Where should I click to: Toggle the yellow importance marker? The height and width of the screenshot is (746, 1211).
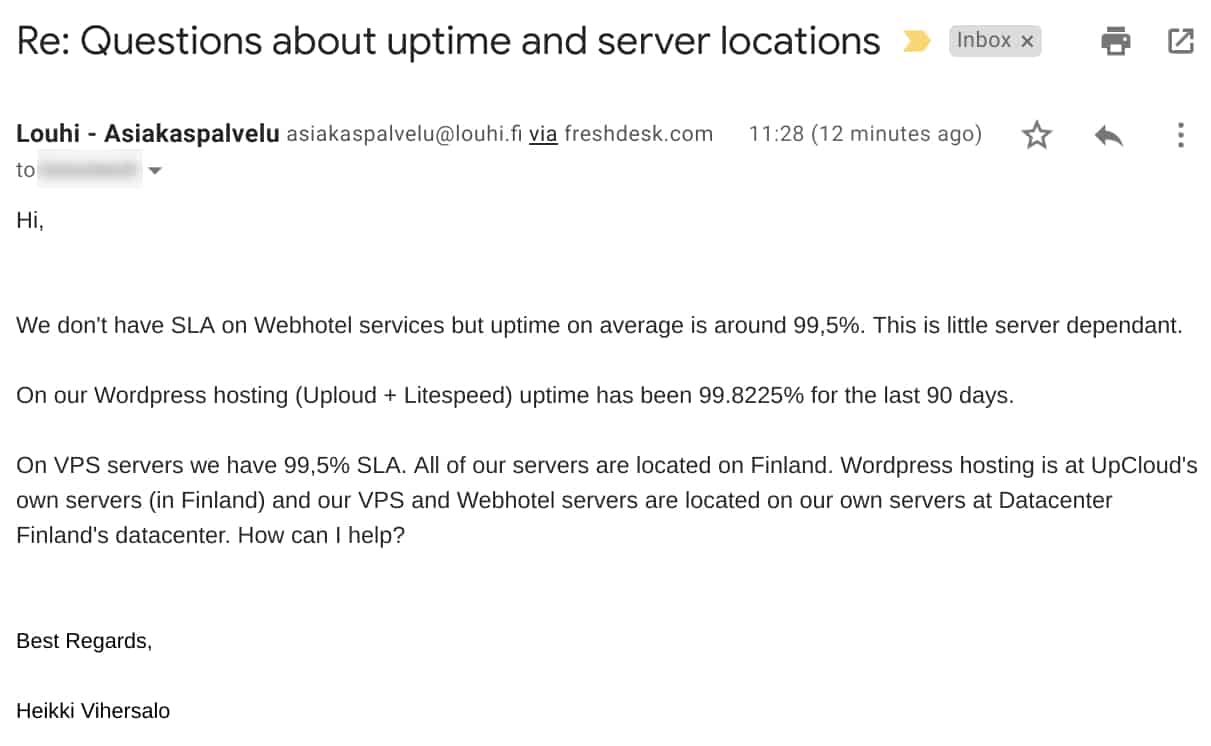916,41
